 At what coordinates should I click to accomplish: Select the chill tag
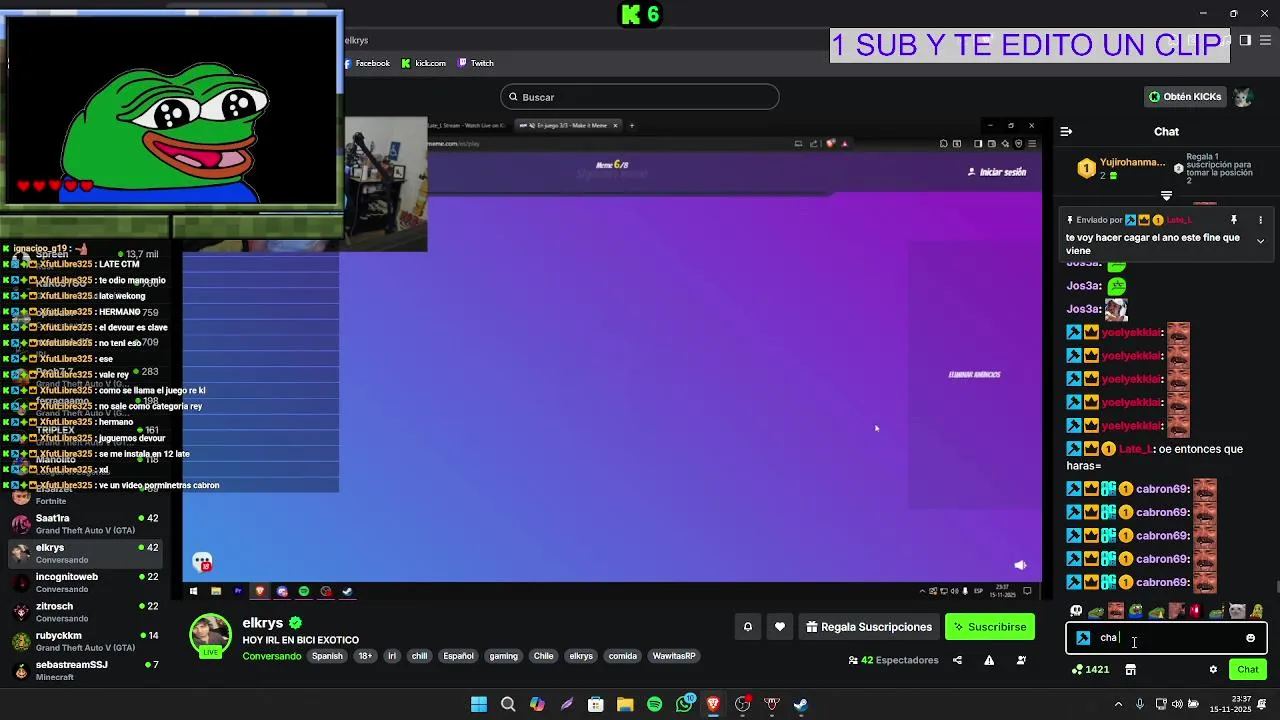point(419,656)
